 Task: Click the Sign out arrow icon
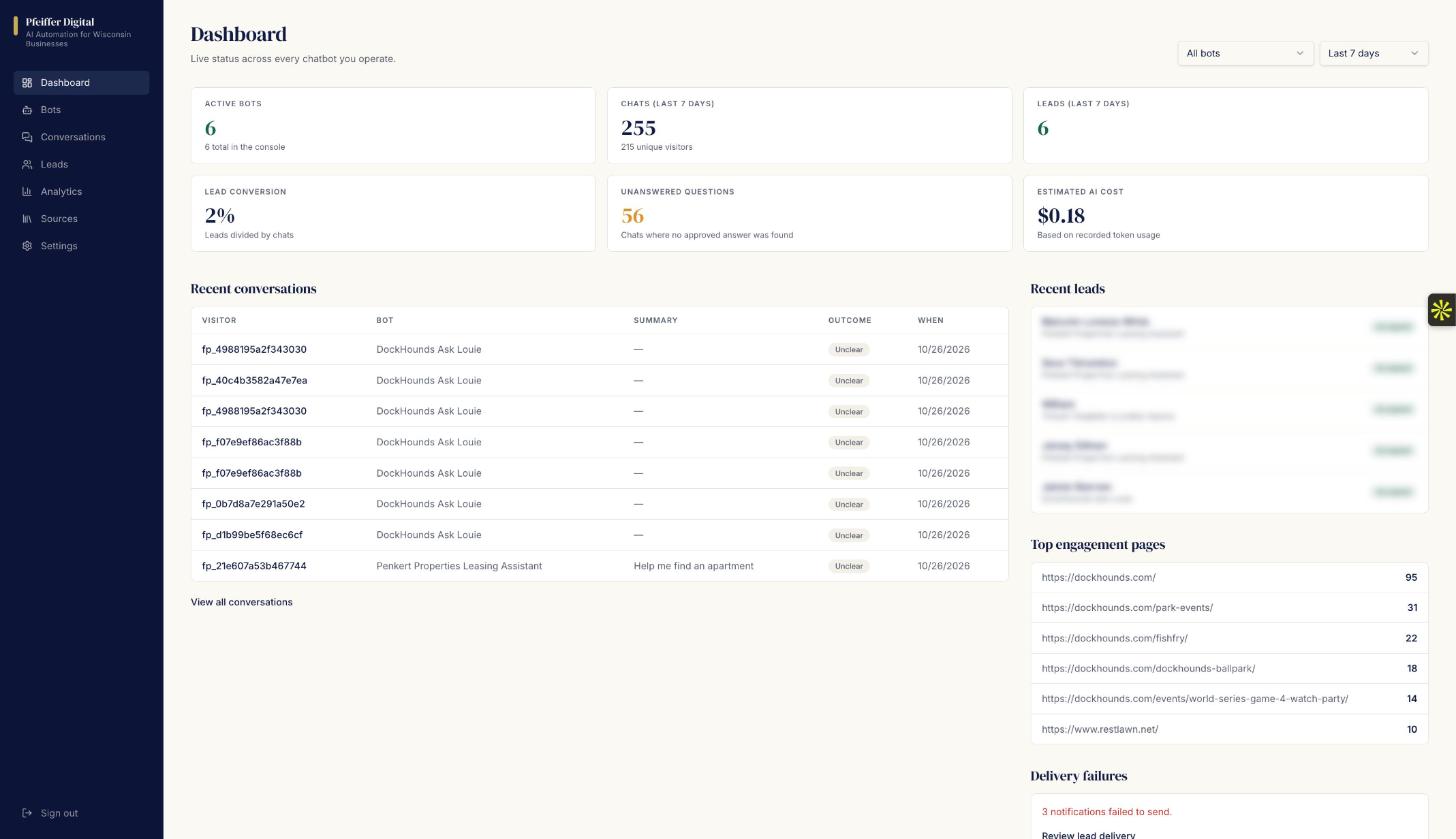(27, 813)
